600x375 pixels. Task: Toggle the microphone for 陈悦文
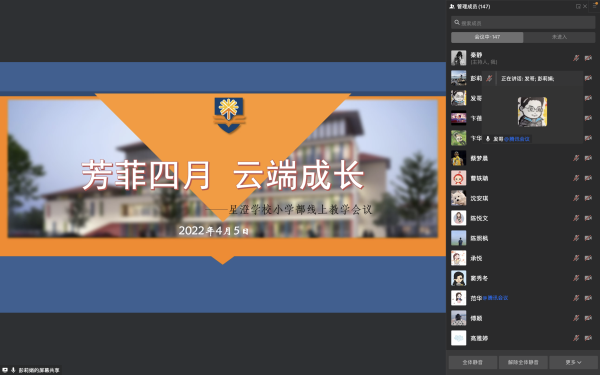coord(576,218)
